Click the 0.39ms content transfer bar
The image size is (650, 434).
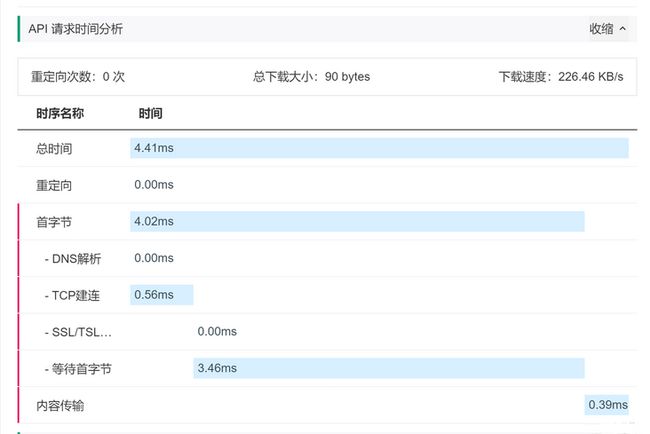pos(607,405)
